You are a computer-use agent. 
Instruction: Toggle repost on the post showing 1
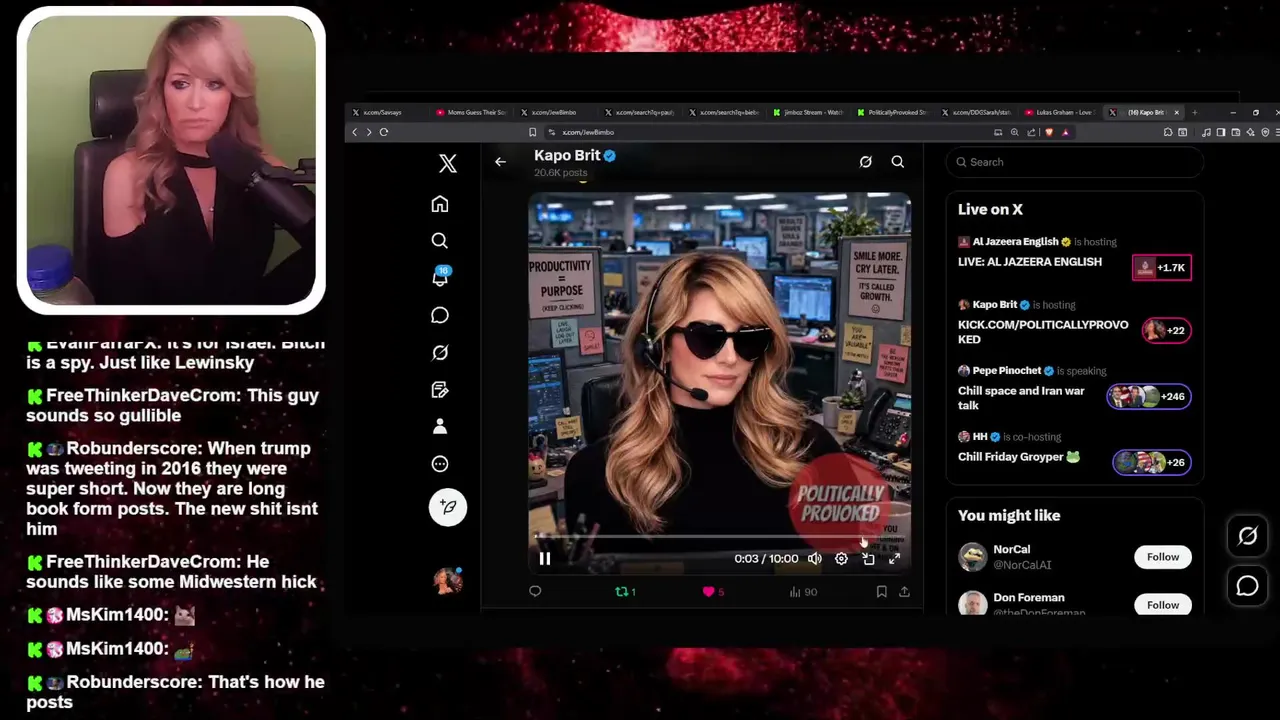[x=625, y=592]
